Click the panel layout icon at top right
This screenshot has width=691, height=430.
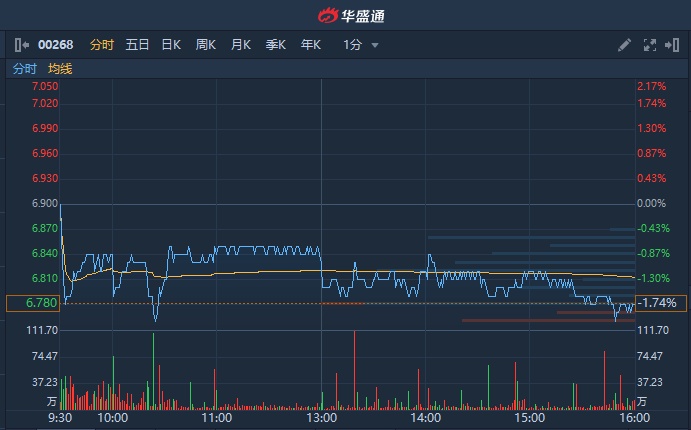(x=671, y=45)
